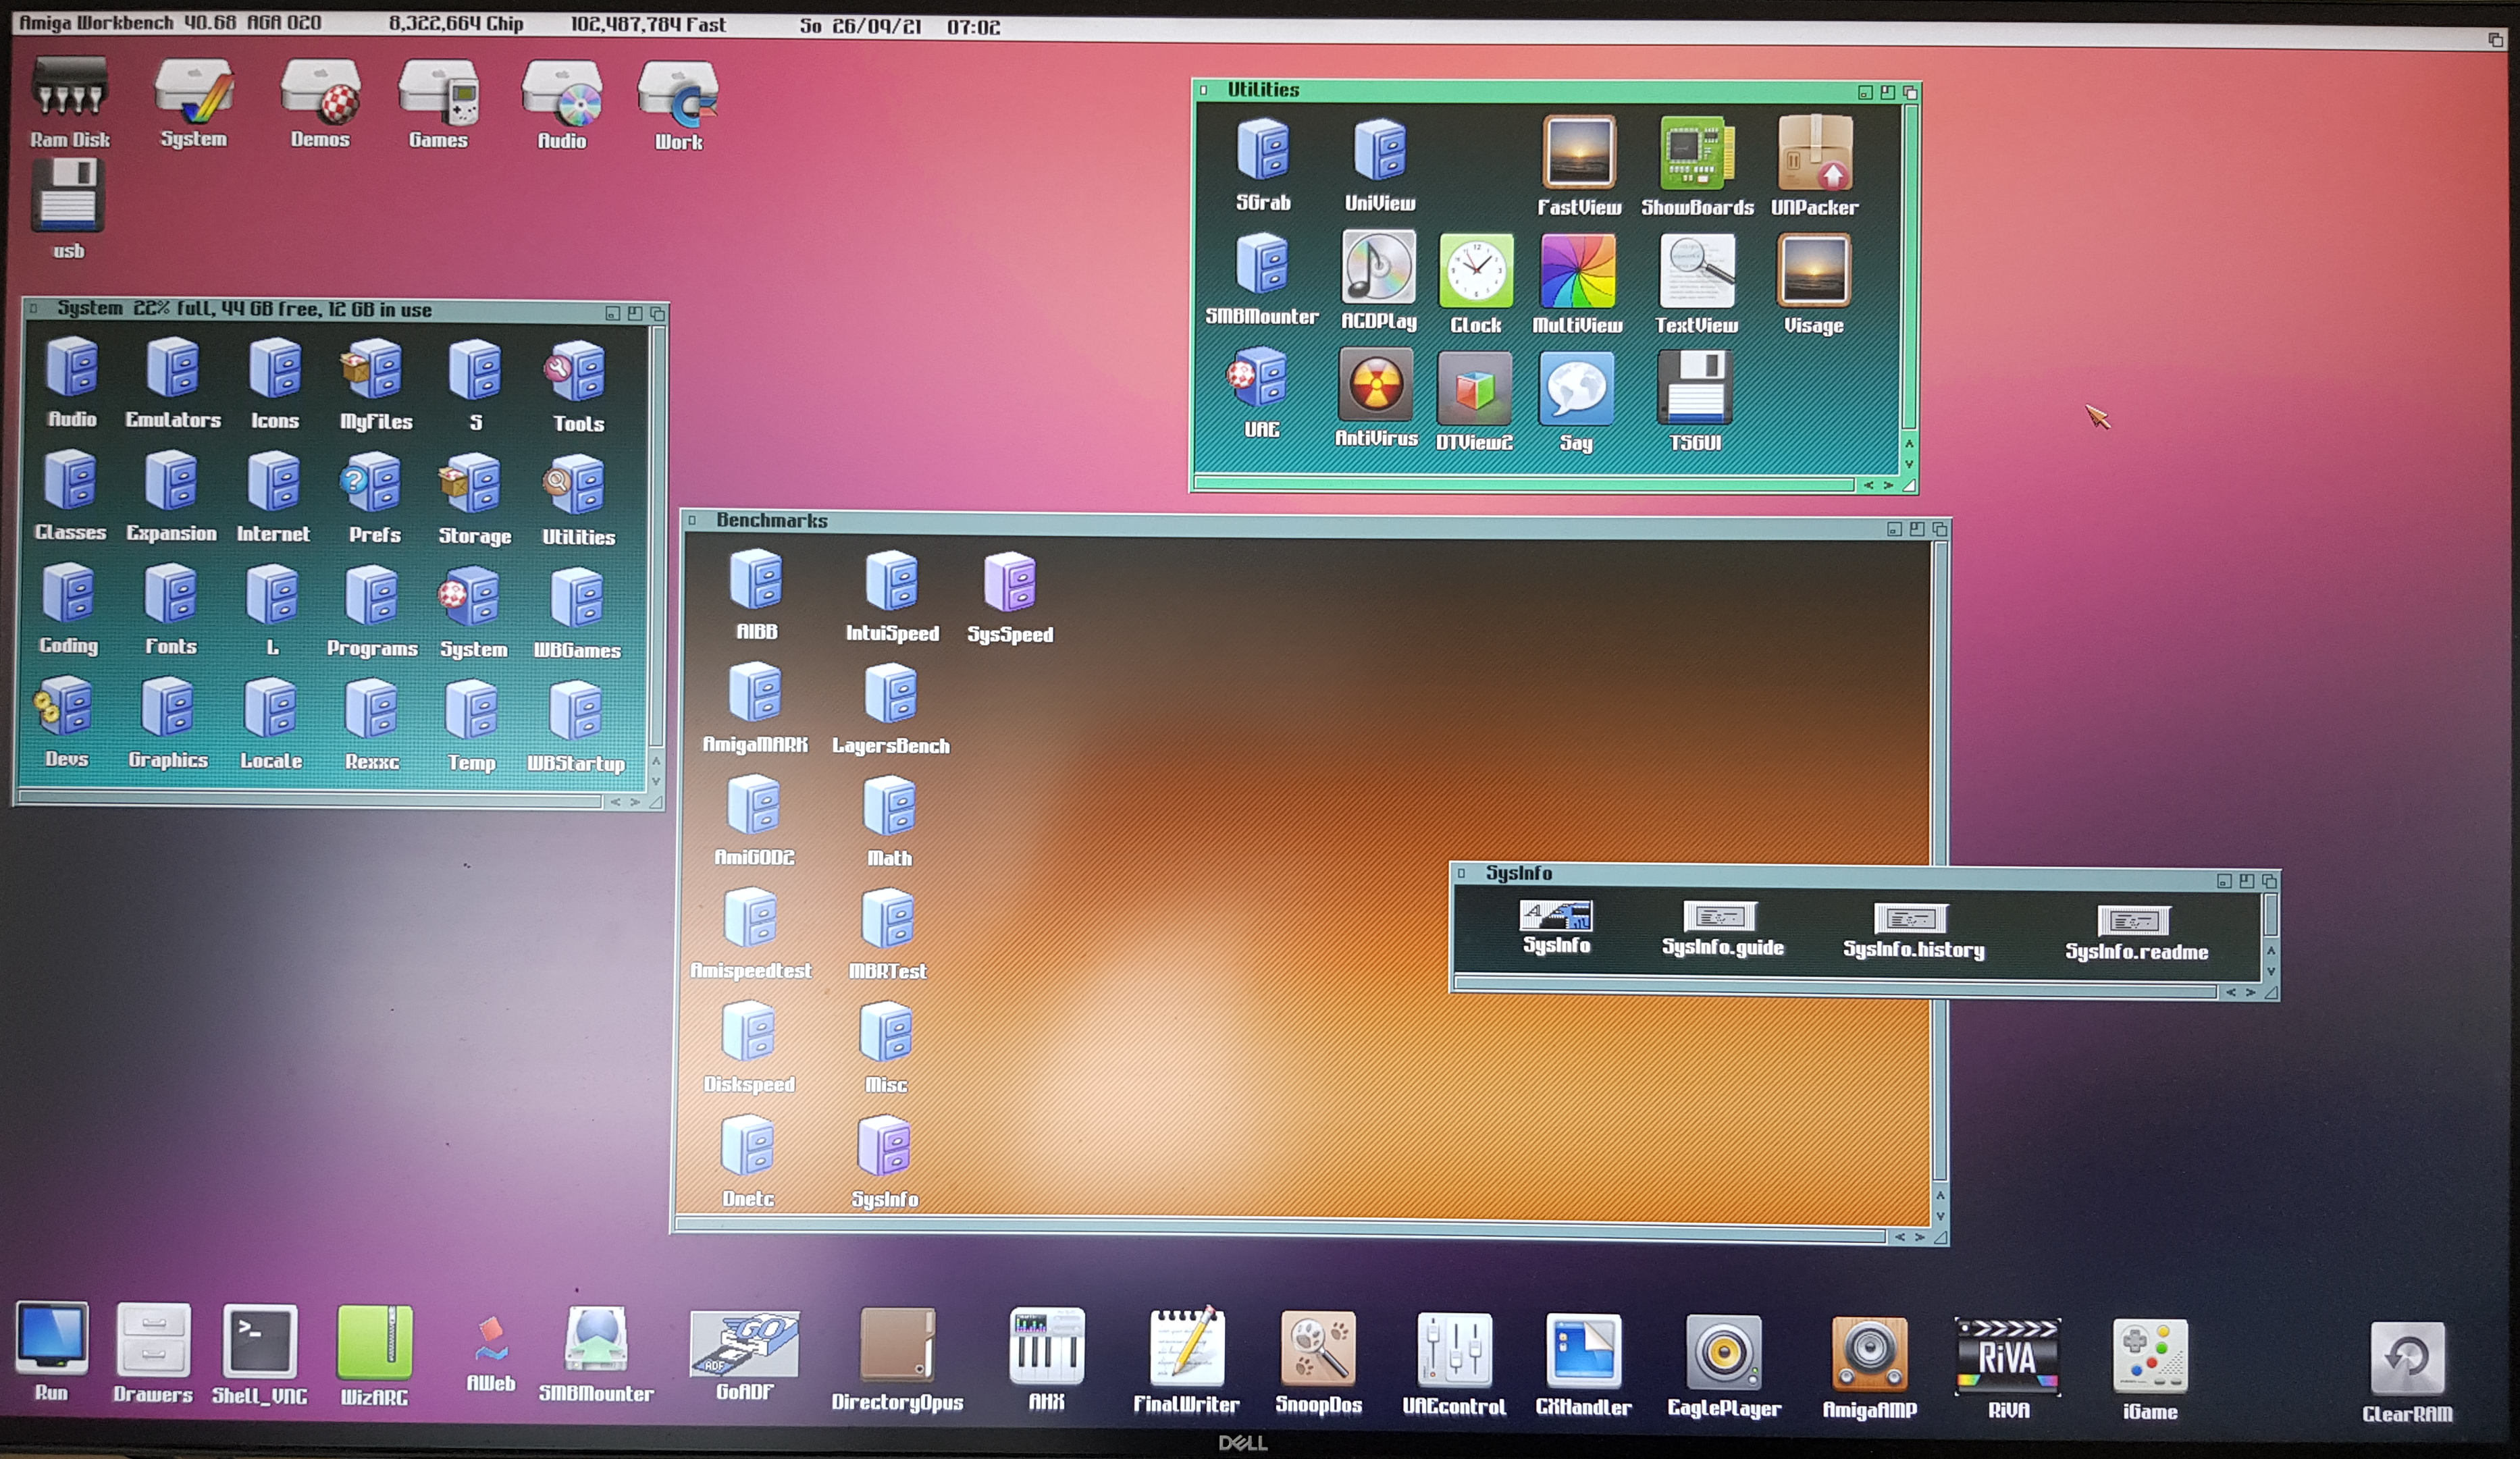This screenshot has width=2520, height=1459.
Task: Click the screen depth gadget on the Workbench title bar
Action: (2495, 39)
